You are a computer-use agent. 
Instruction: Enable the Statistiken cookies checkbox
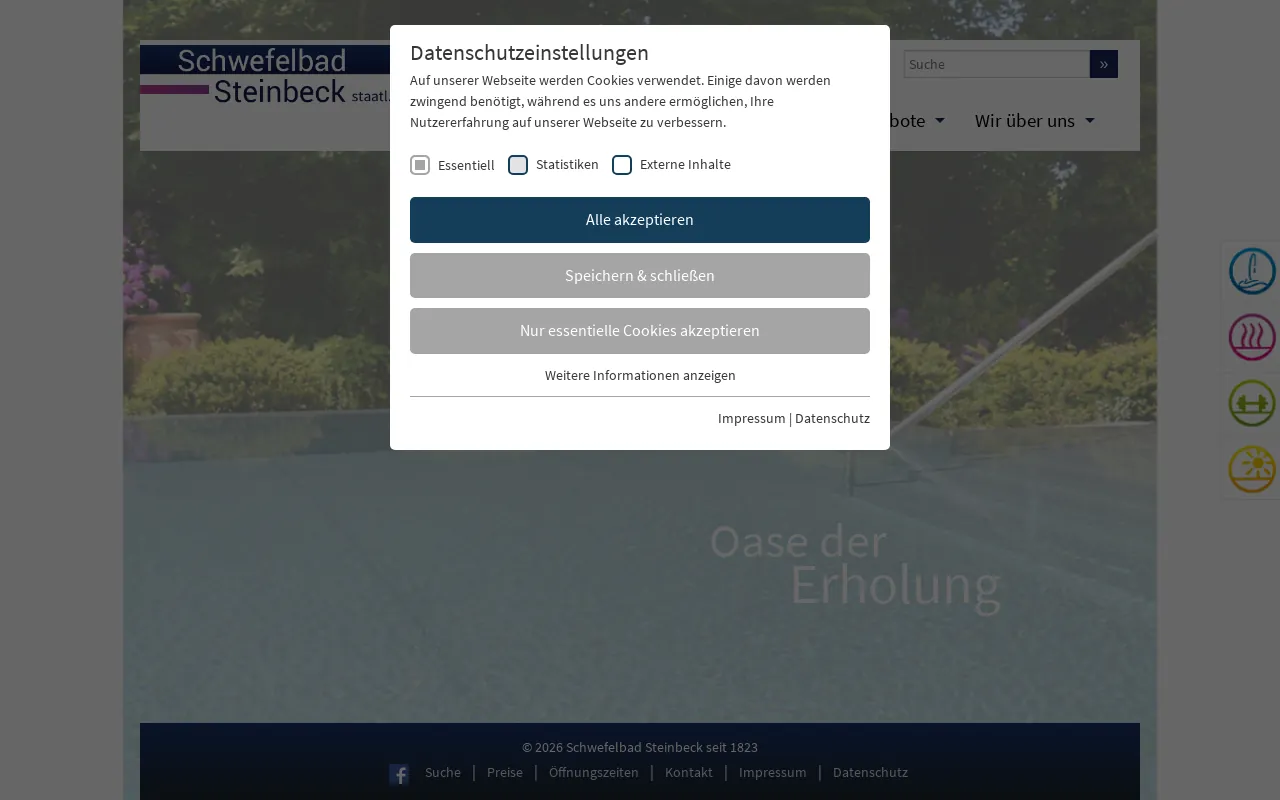click(518, 165)
